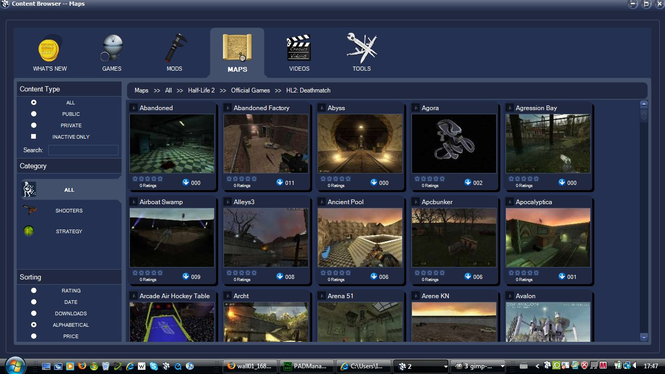This screenshot has width=665, height=374.
Task: Enable the INACTIVE ONLY checkbox
Action: click(x=34, y=137)
